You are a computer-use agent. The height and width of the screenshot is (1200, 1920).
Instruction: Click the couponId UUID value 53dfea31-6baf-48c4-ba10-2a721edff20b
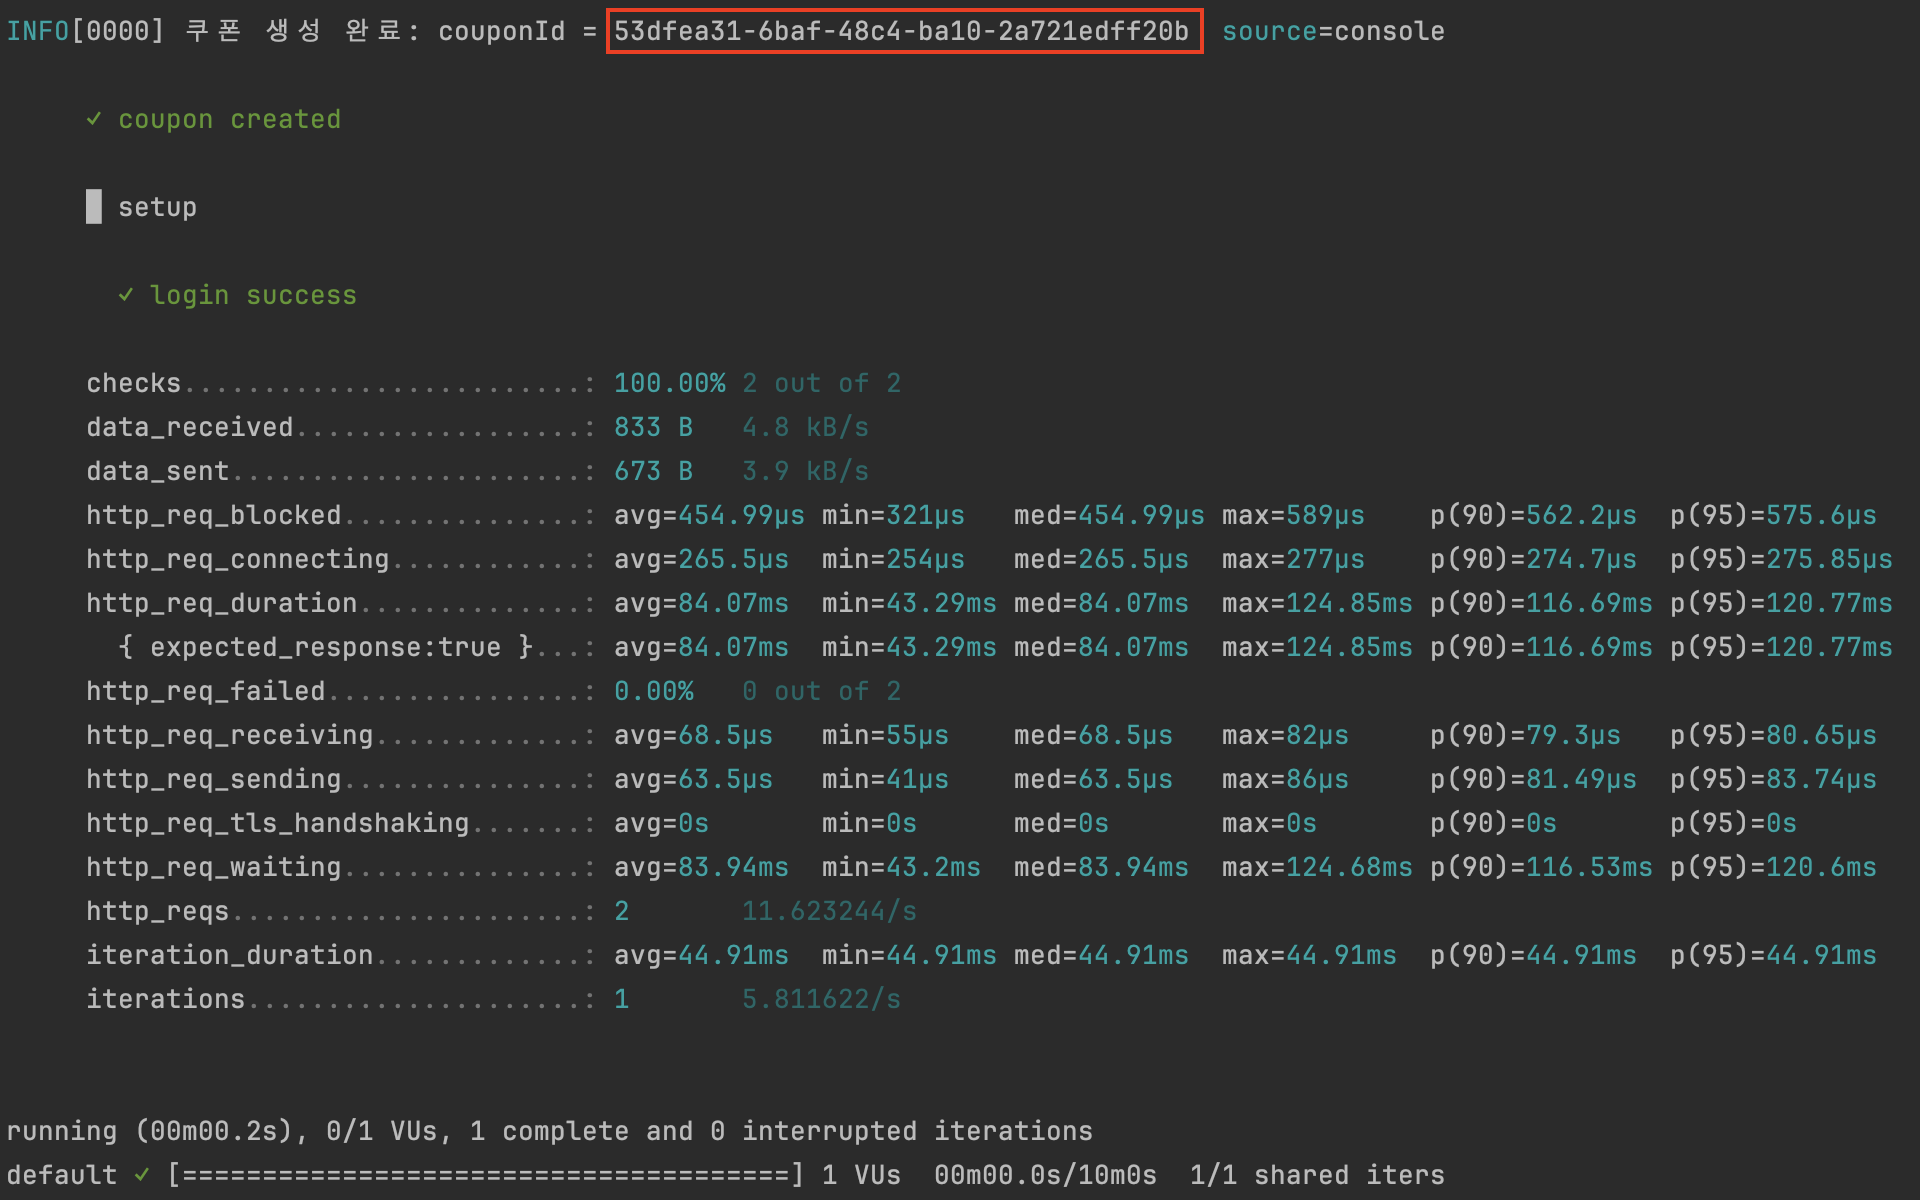pos(901,31)
